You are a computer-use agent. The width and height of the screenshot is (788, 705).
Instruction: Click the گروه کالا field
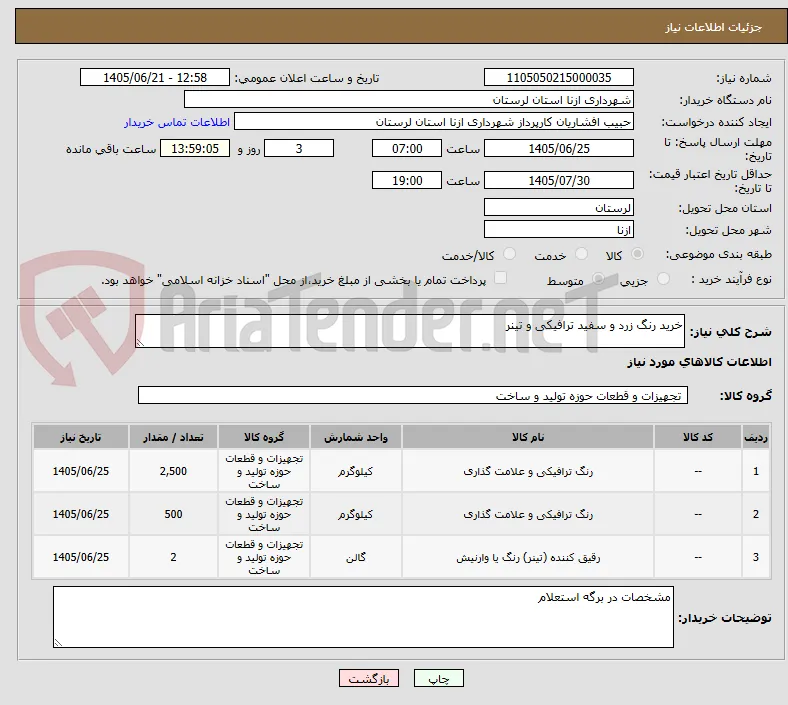click(413, 395)
